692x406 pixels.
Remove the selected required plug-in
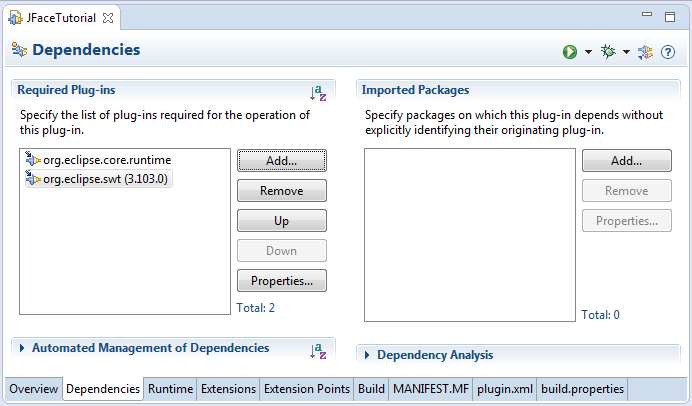point(282,191)
